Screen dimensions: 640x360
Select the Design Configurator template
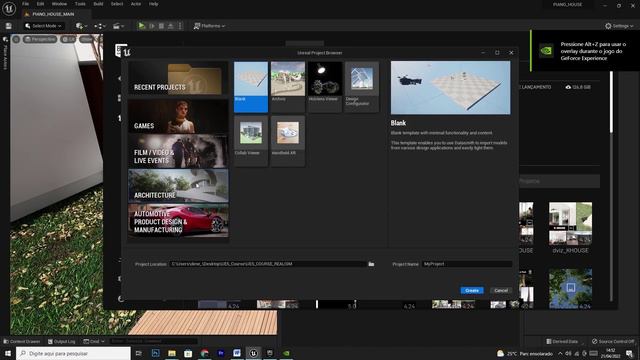pos(362,87)
